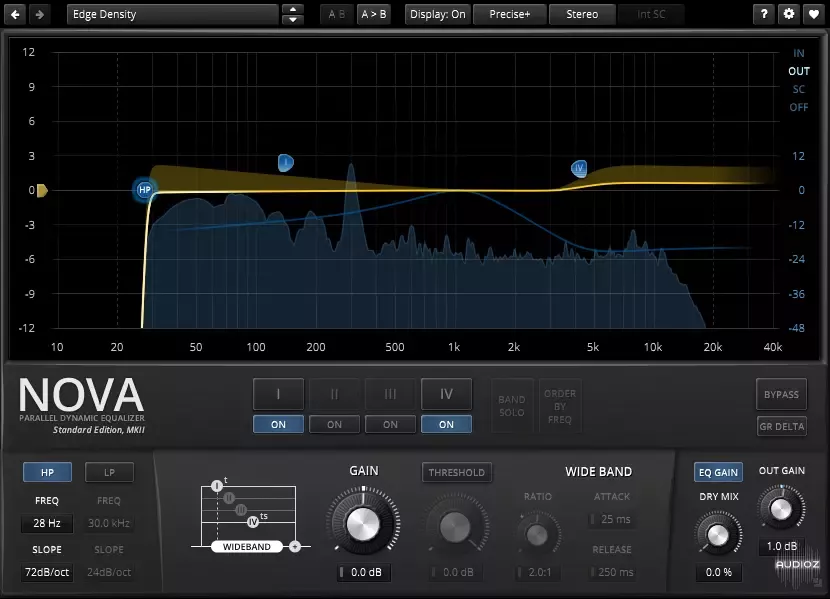Open the 72dB/oct slope dropdown
The width and height of the screenshot is (830, 599).
click(x=47, y=572)
